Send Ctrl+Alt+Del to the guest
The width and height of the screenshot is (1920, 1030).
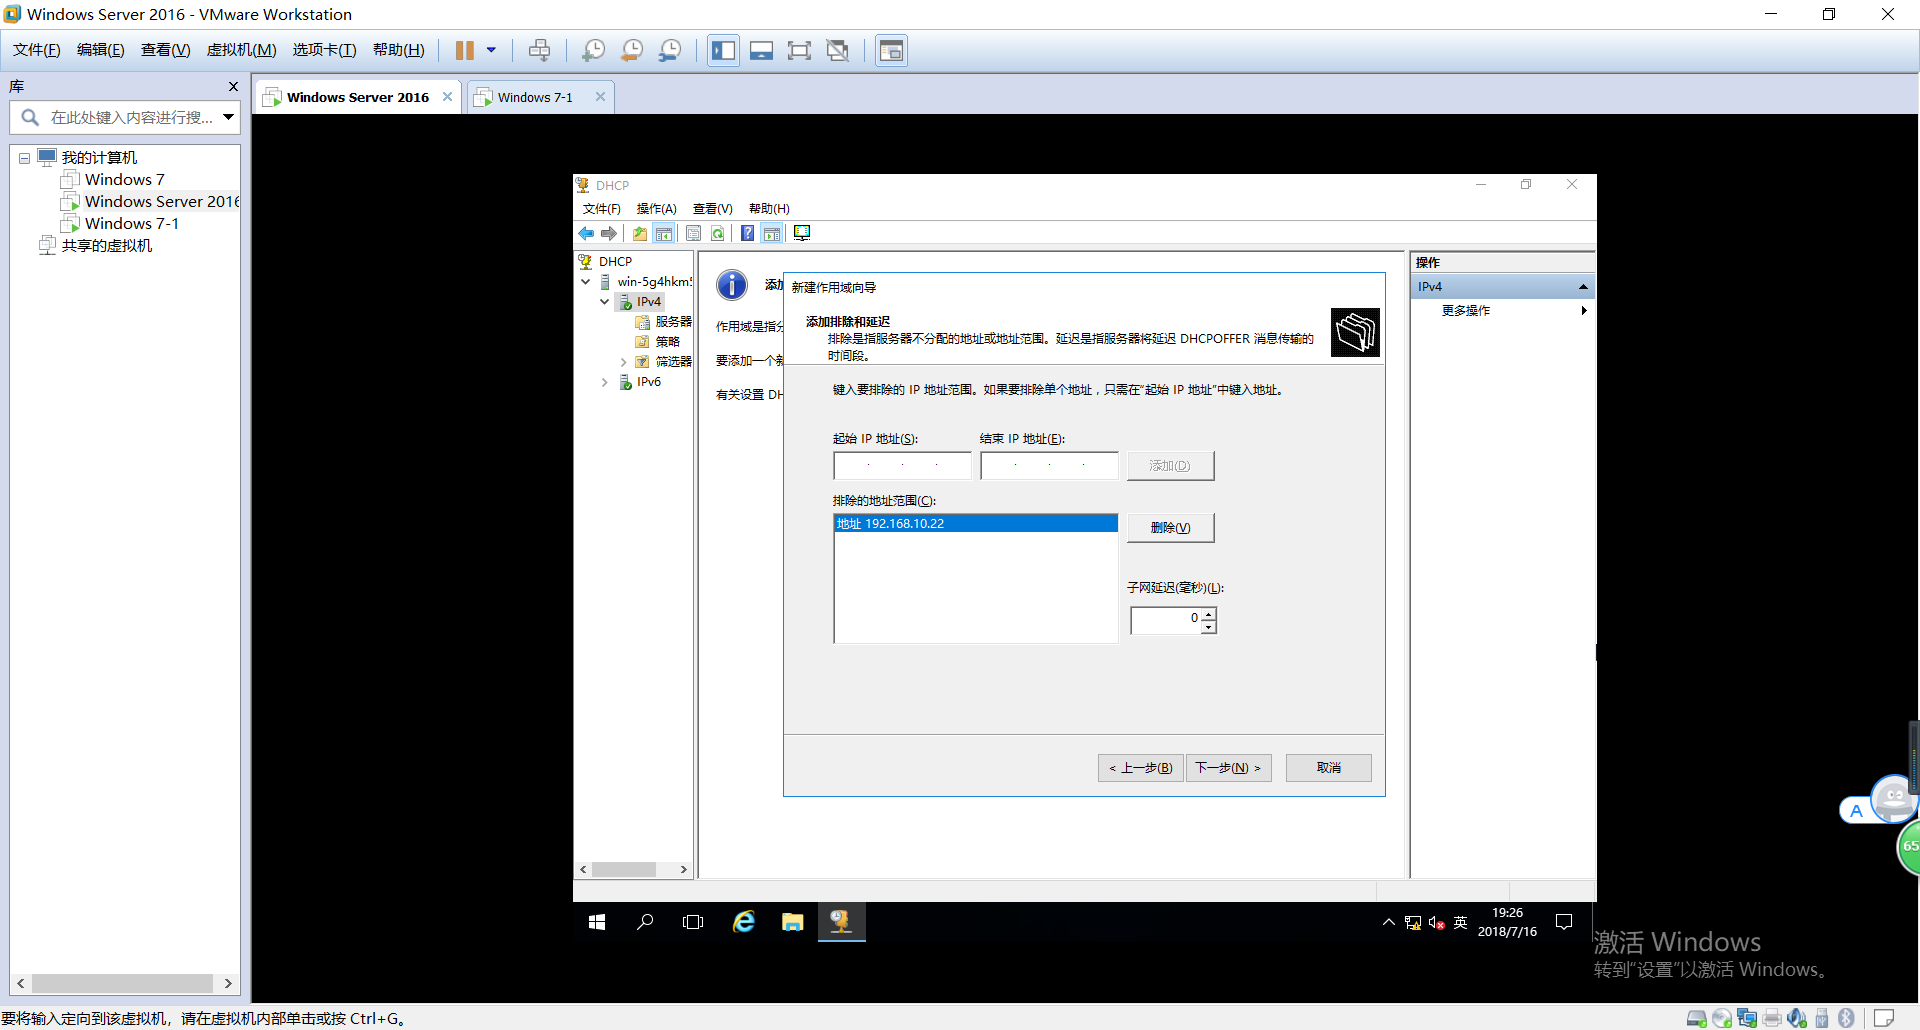(x=539, y=50)
